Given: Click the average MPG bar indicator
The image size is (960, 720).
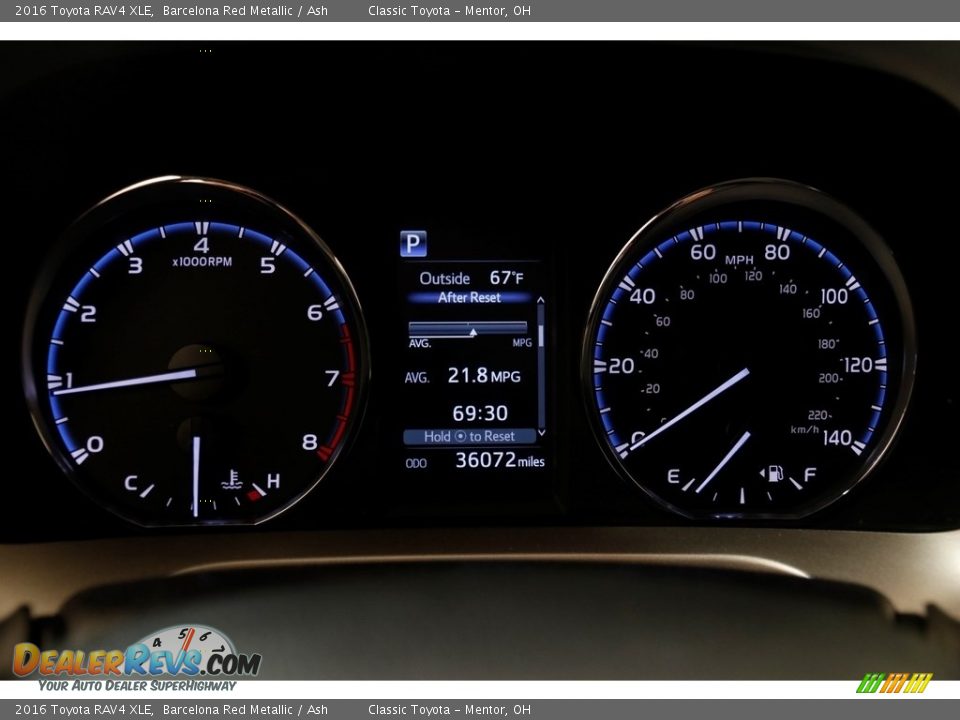Looking at the screenshot, I should 468,329.
